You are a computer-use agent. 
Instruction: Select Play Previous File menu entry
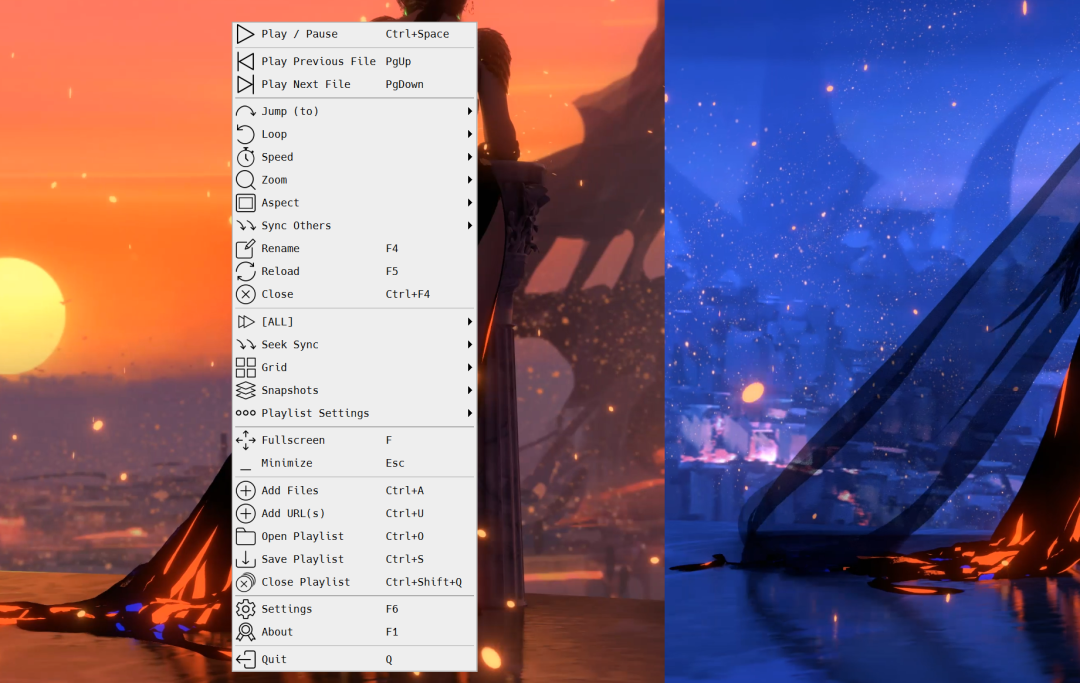pos(355,61)
